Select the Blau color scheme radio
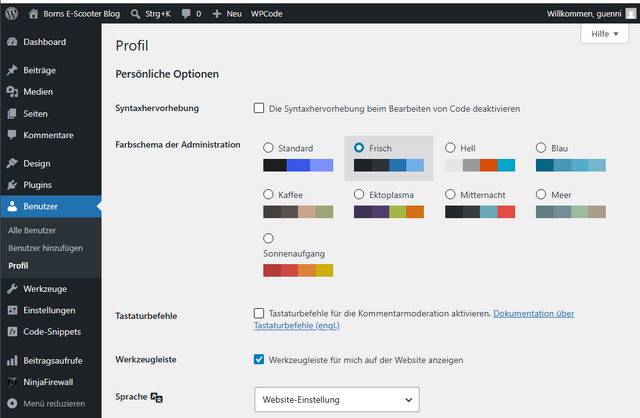Screen dimensions: 640x418 (x=541, y=148)
